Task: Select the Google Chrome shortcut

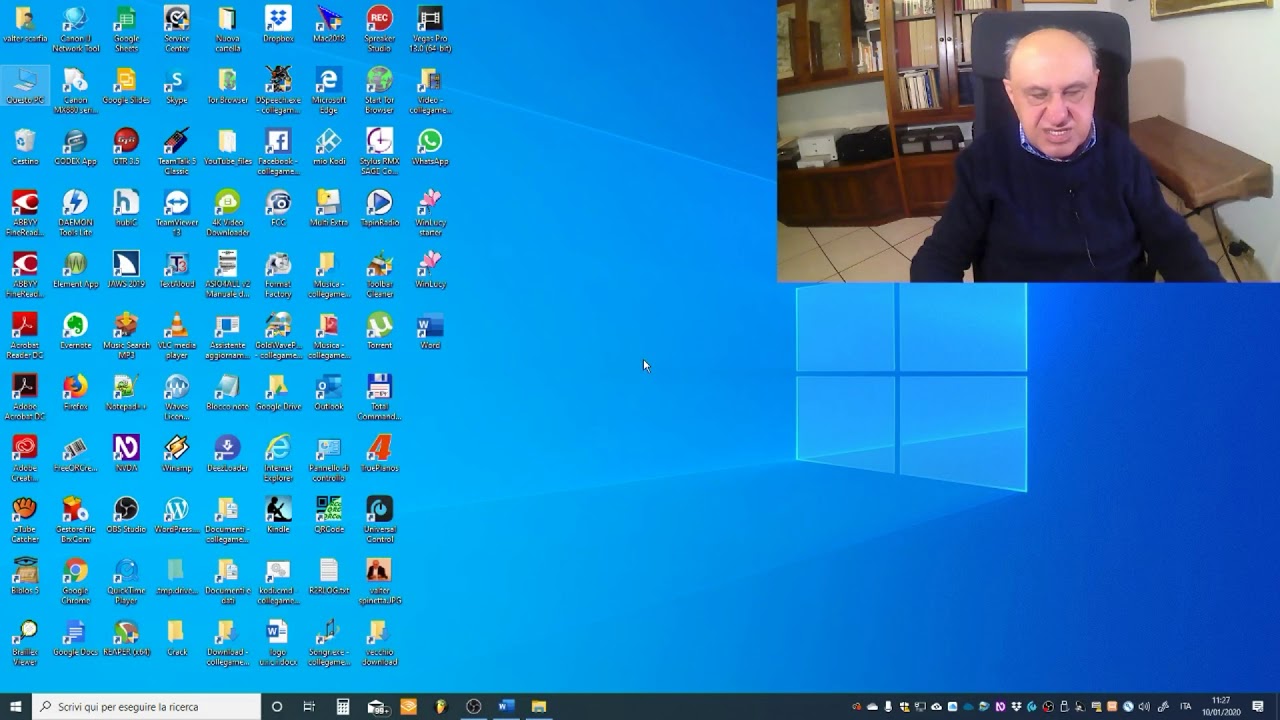Action: point(75,580)
